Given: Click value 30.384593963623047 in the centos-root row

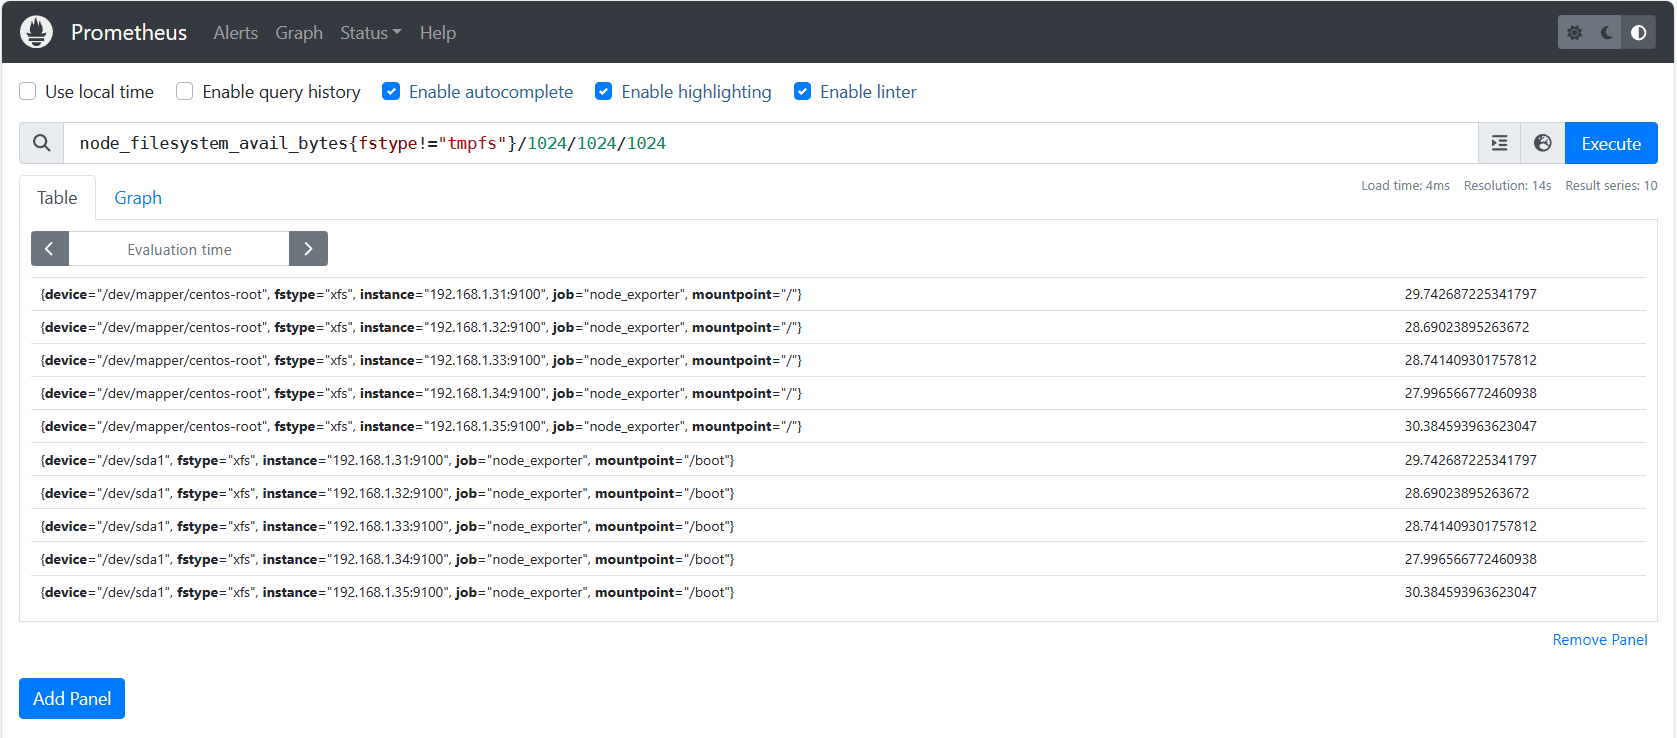Looking at the screenshot, I should tap(1470, 426).
